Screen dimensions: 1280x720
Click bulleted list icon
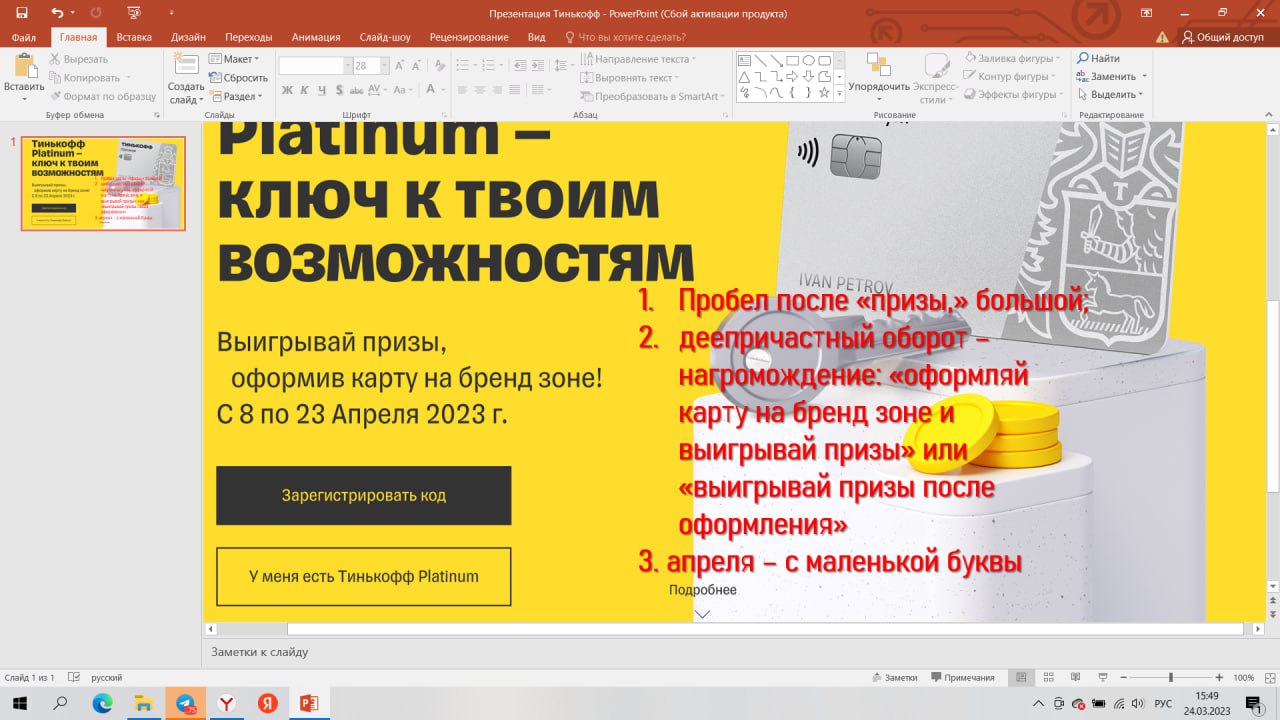463,65
